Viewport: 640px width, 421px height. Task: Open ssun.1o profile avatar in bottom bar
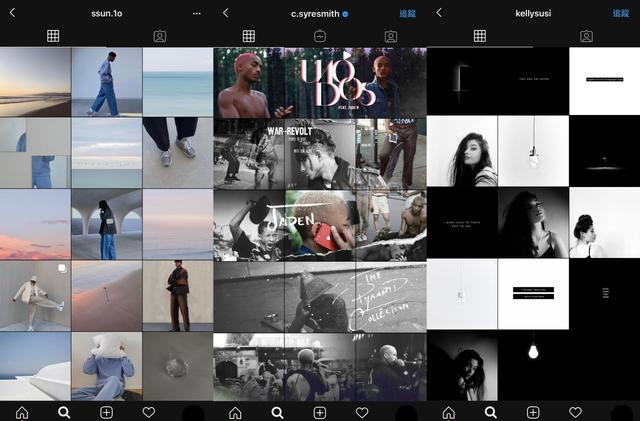193,413
